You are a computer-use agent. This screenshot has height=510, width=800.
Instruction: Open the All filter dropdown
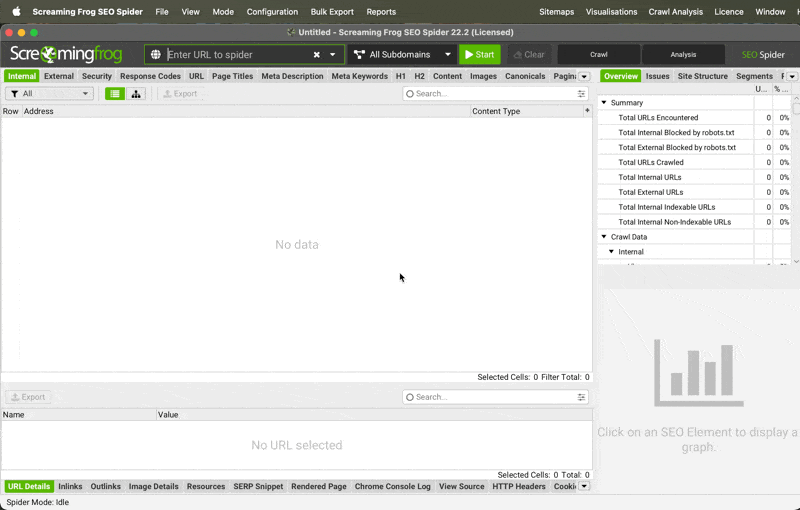49,94
